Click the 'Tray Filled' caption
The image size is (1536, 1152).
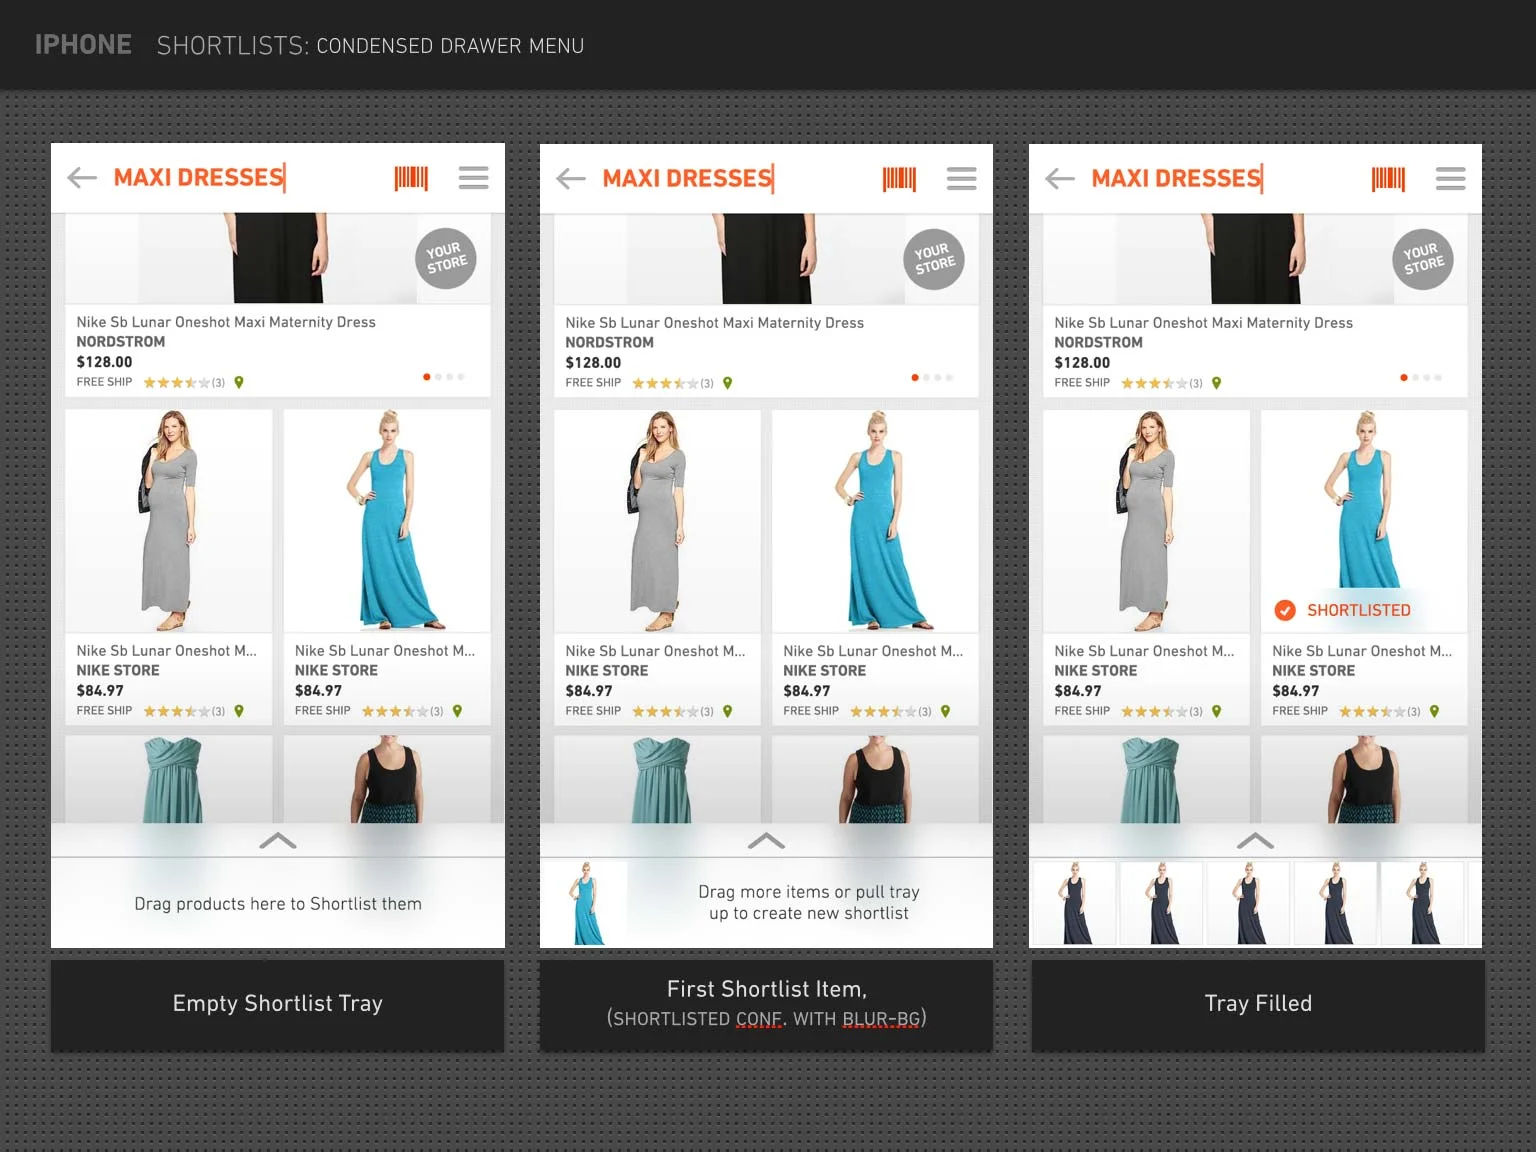(1258, 1003)
